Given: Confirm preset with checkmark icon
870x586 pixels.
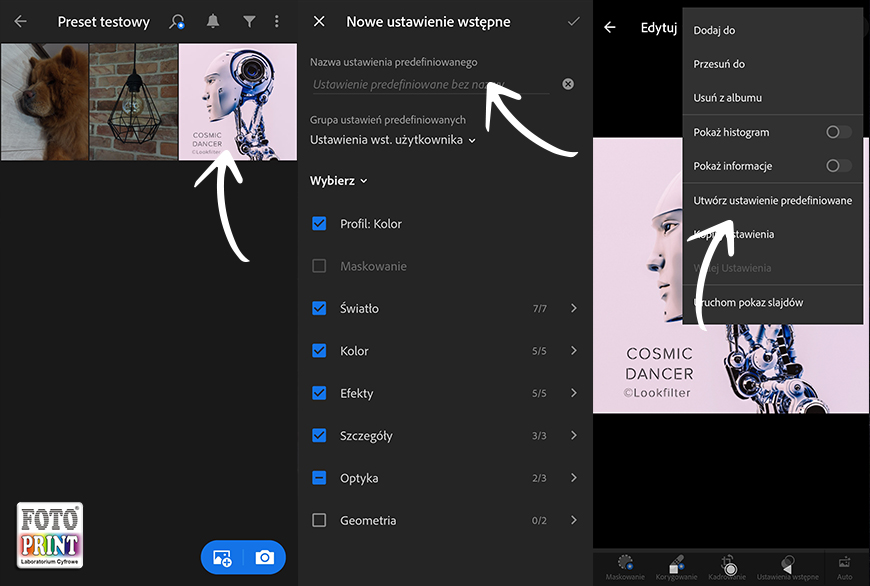Looking at the screenshot, I should [x=574, y=21].
